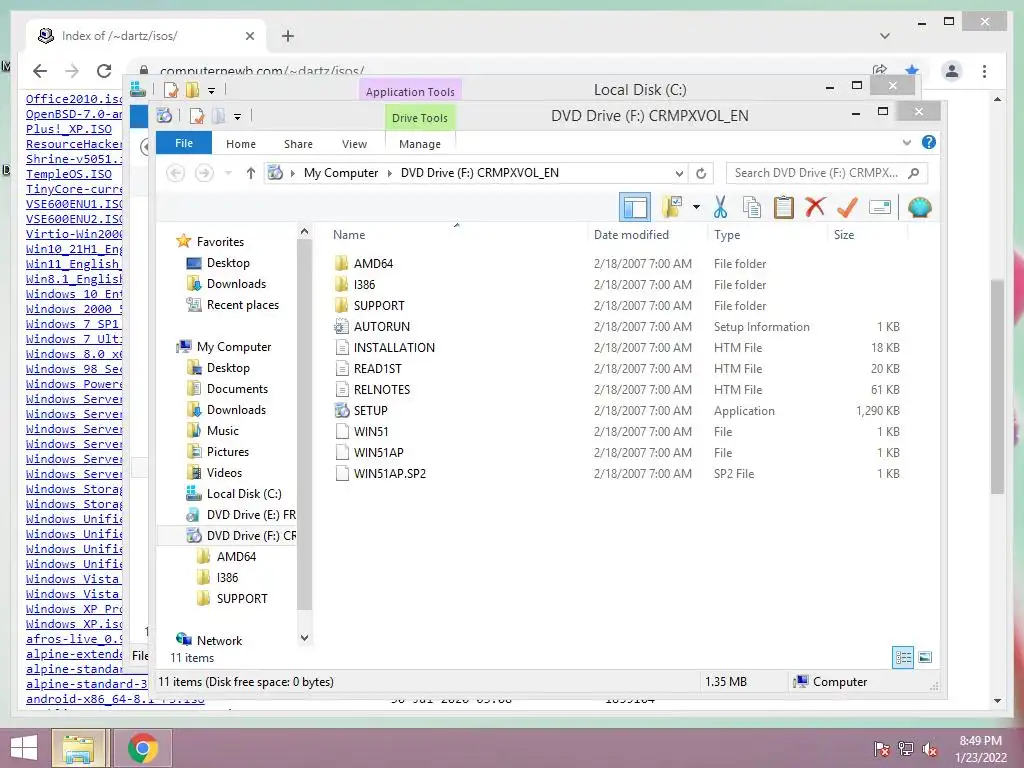Screen dimensions: 1024x768
Task: Click the Windows Start button
Action: 24,748
